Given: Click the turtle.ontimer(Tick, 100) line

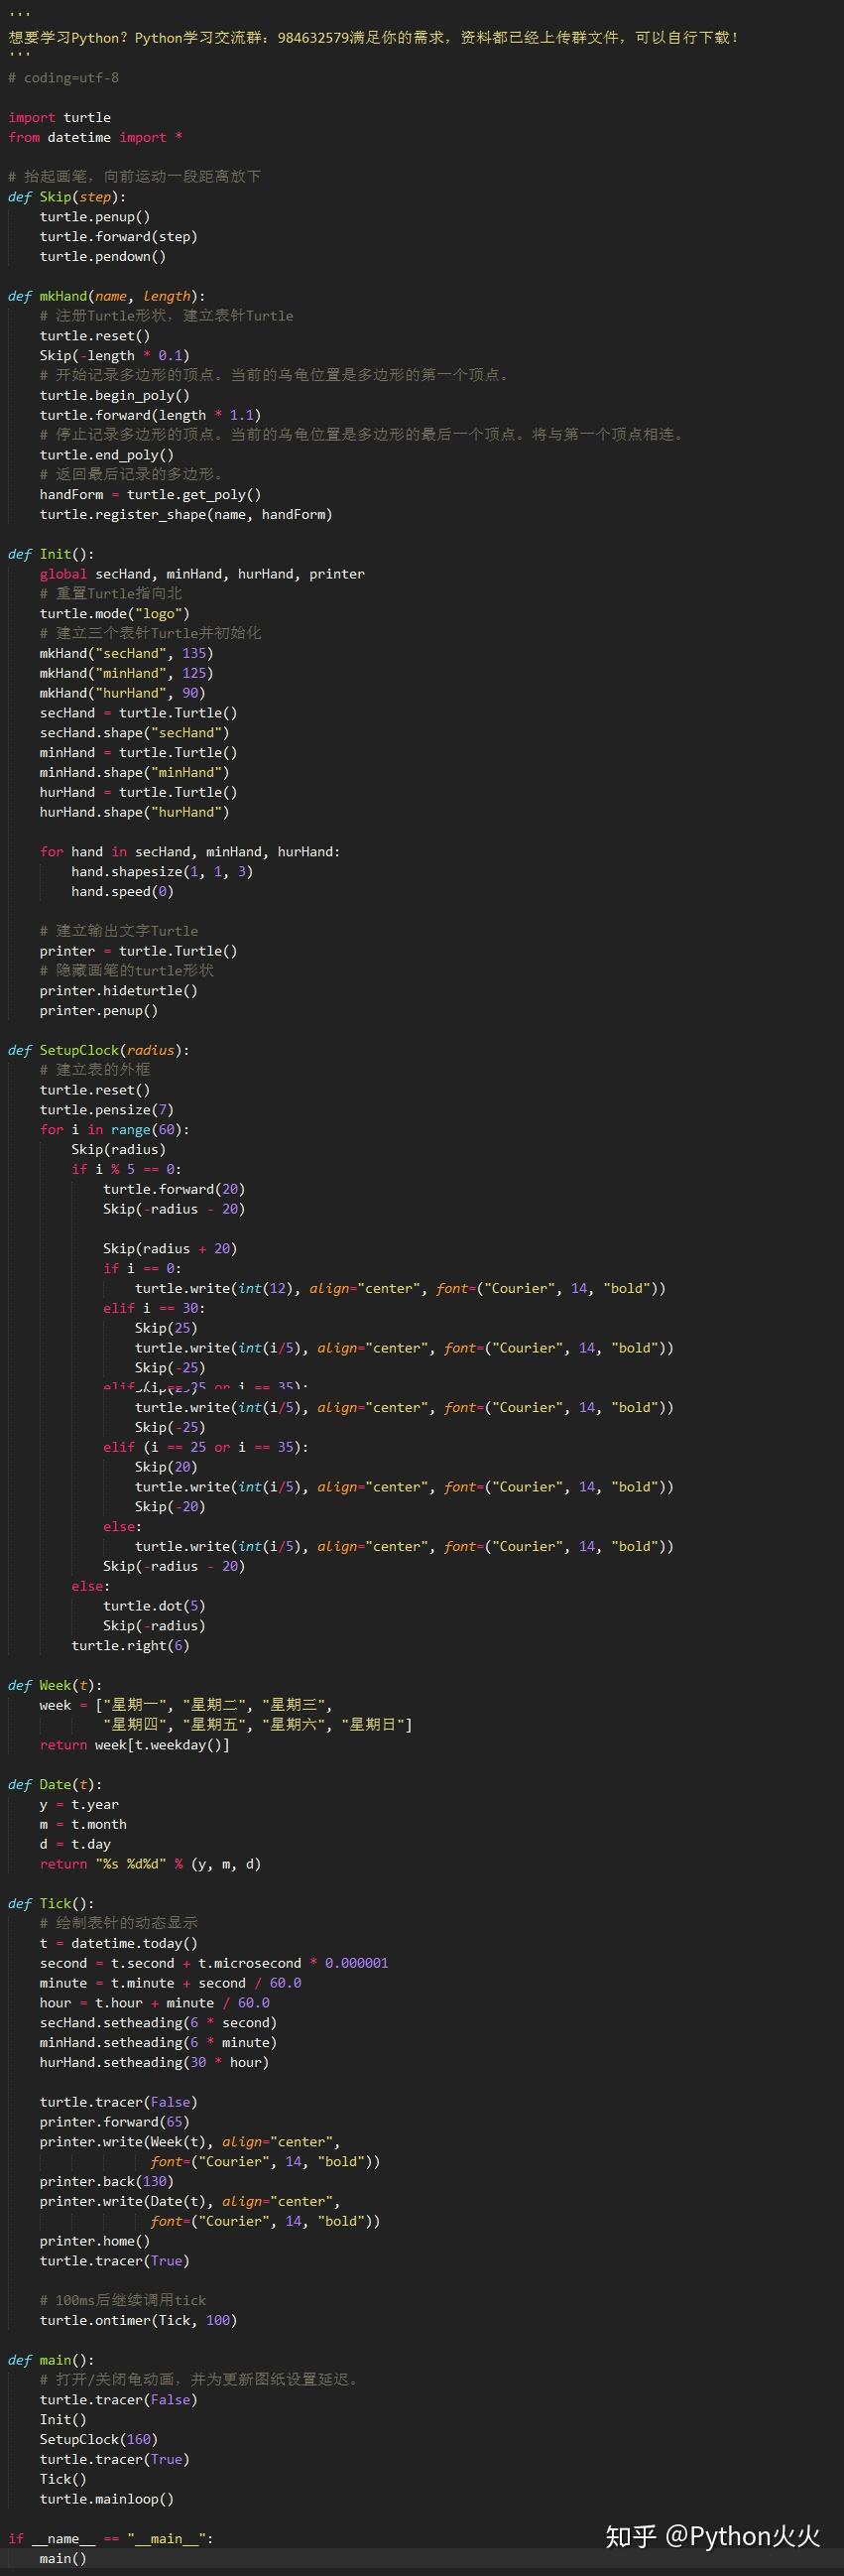Looking at the screenshot, I should pos(138,2320).
